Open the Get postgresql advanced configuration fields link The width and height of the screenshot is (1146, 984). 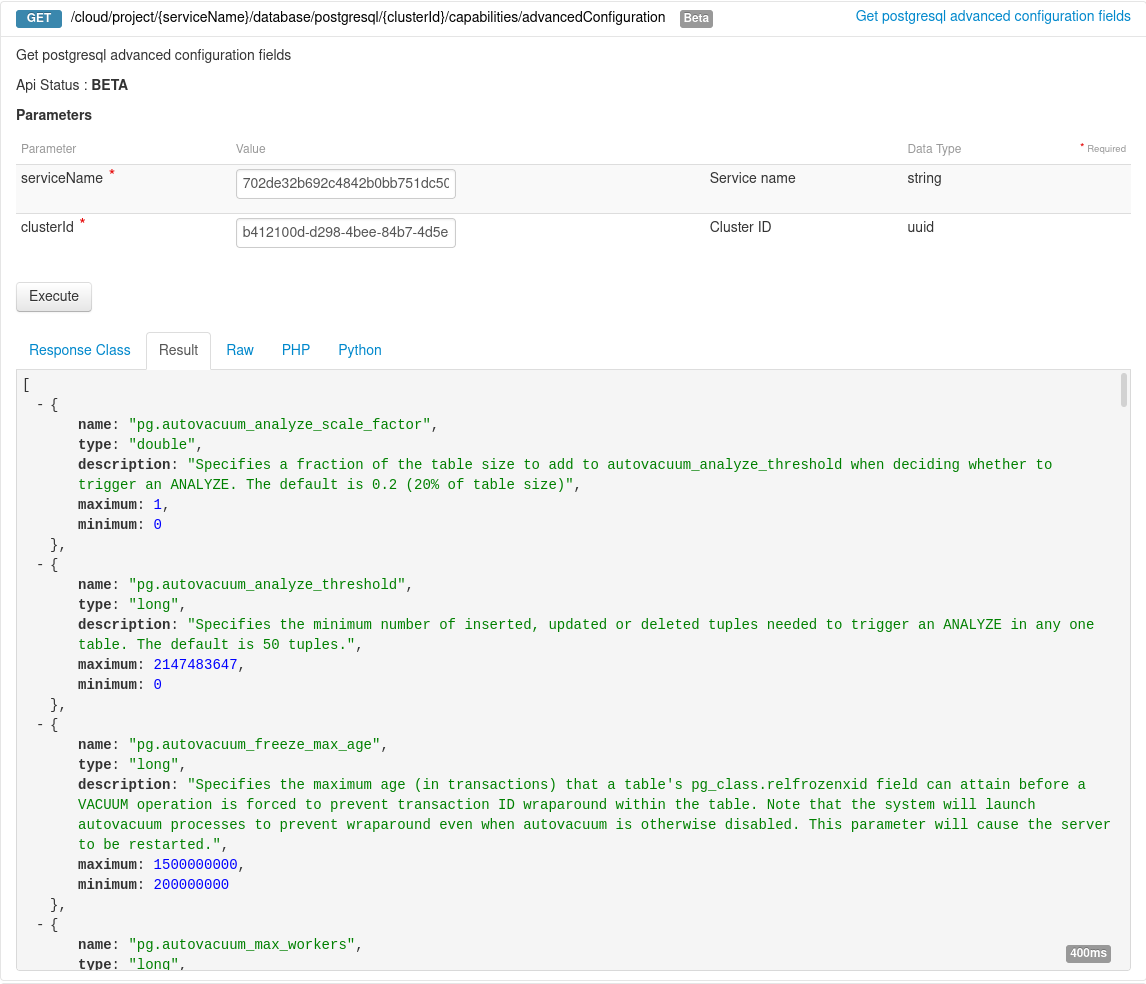[992, 16]
